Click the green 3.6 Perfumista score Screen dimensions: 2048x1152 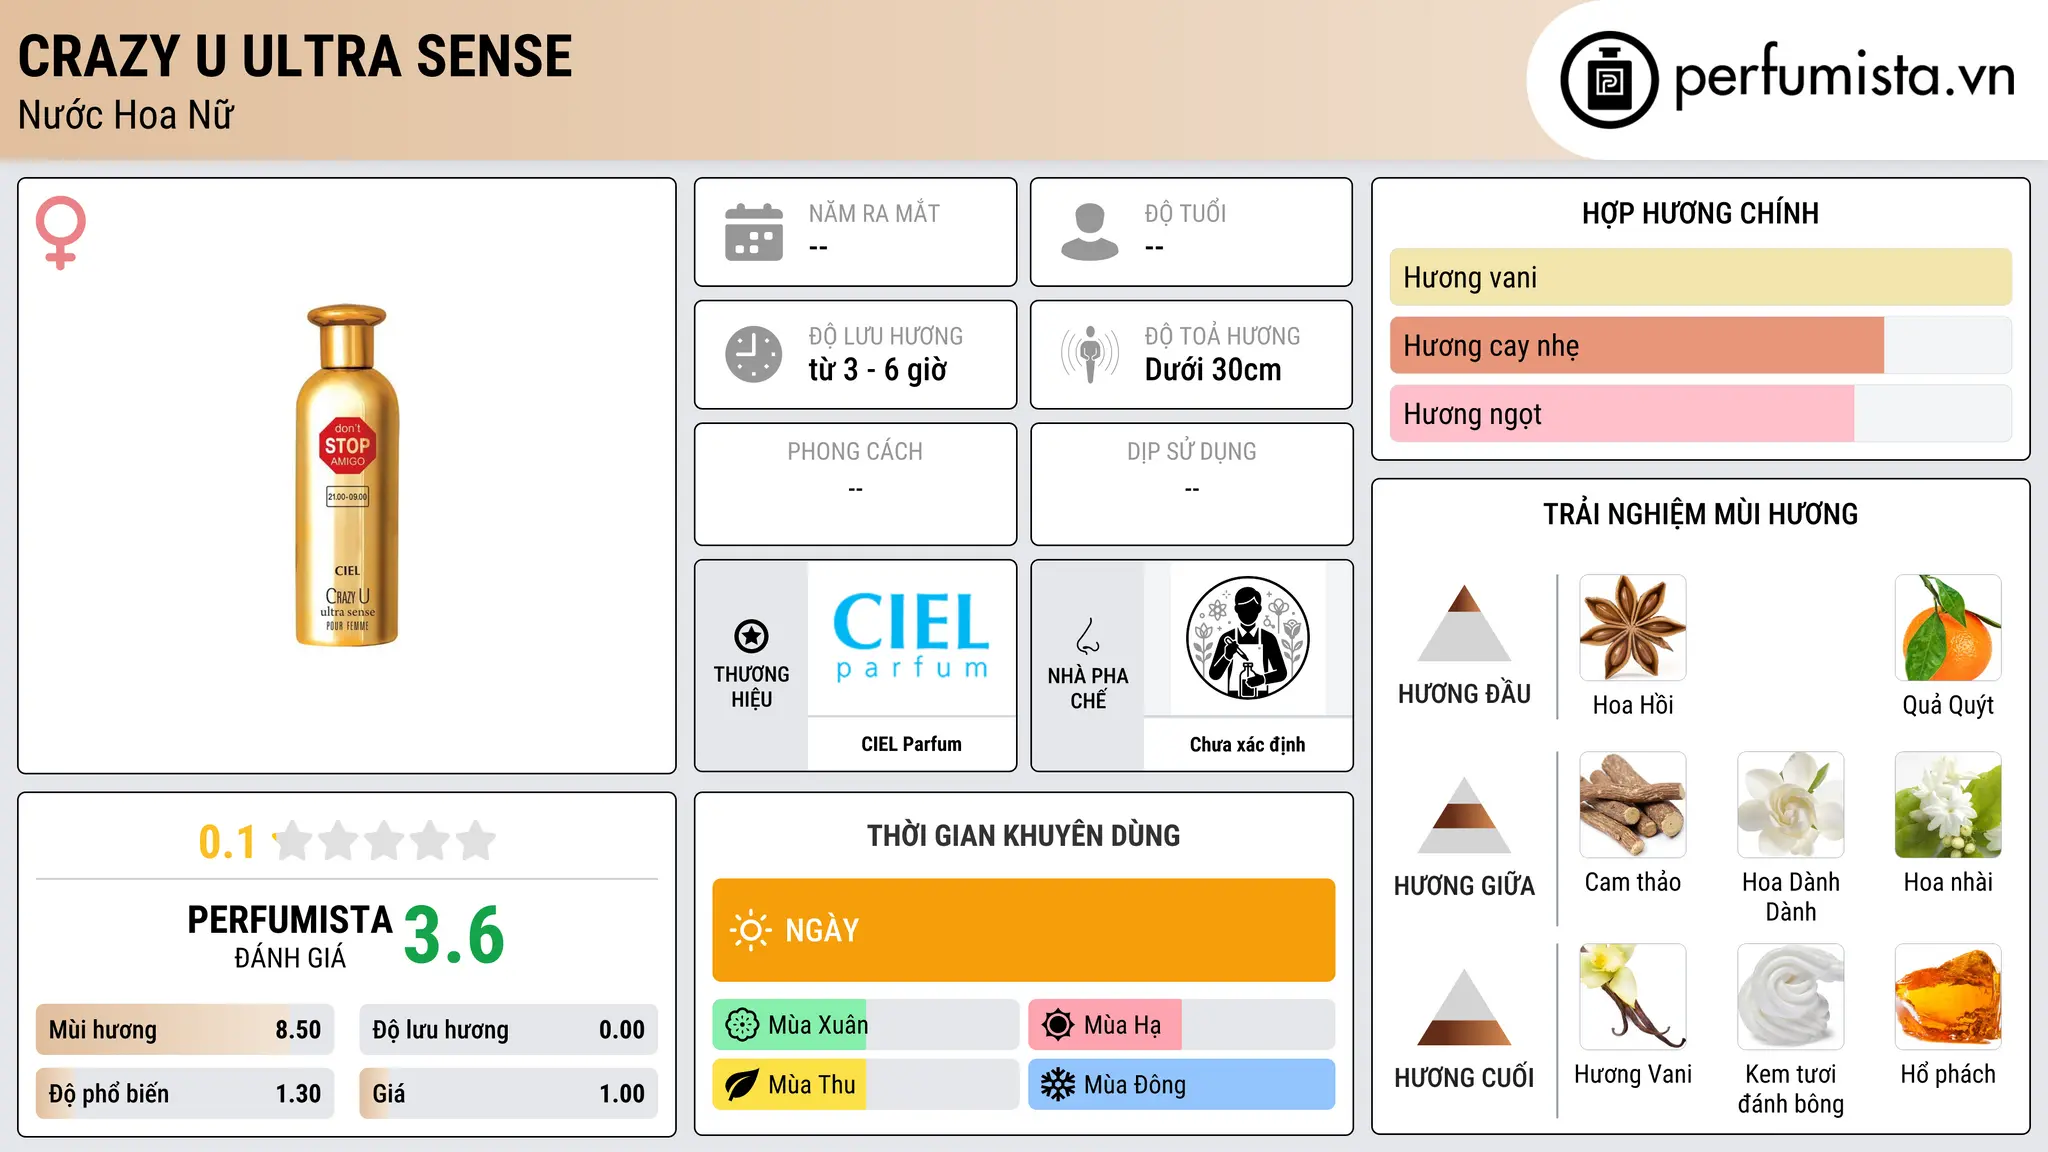point(455,935)
